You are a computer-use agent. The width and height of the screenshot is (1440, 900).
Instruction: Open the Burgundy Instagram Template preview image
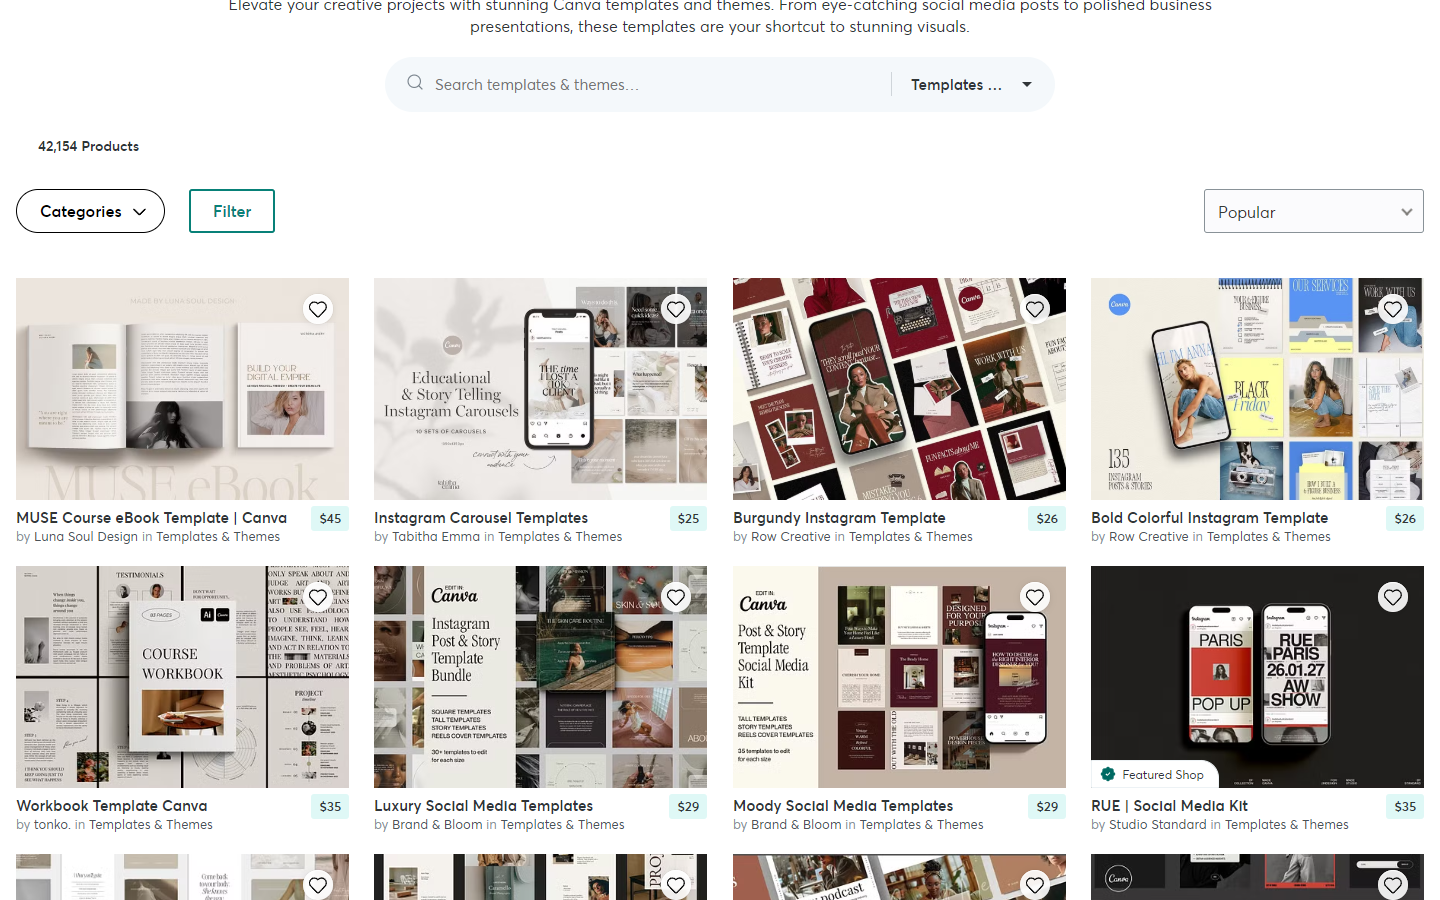(x=899, y=389)
